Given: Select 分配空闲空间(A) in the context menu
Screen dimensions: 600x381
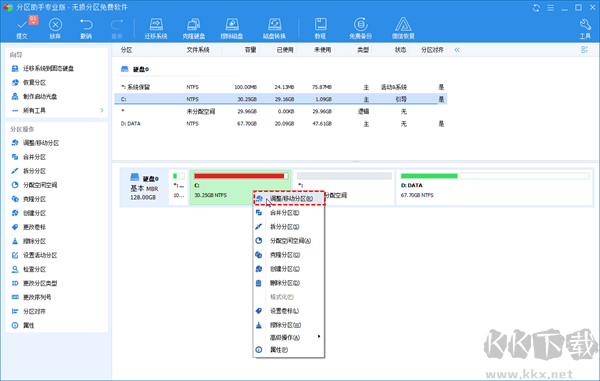Looking at the screenshot, I should coord(289,241).
